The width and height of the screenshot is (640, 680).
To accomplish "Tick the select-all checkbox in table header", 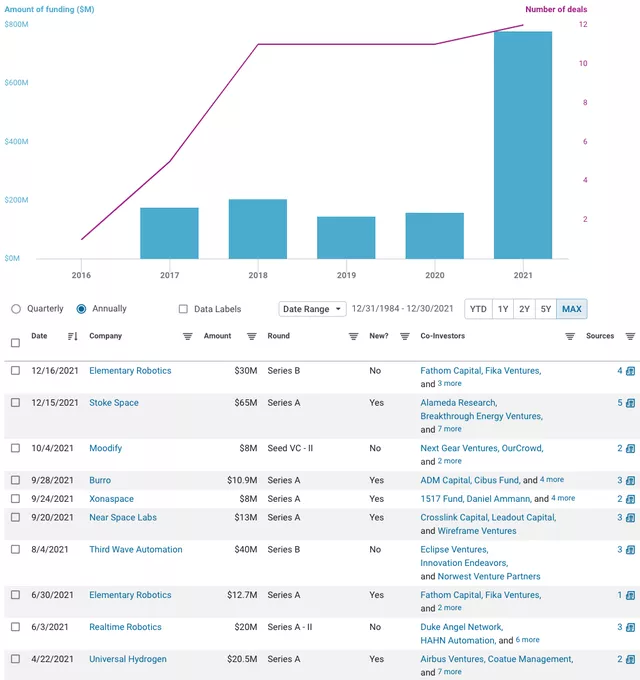I will click(16, 343).
